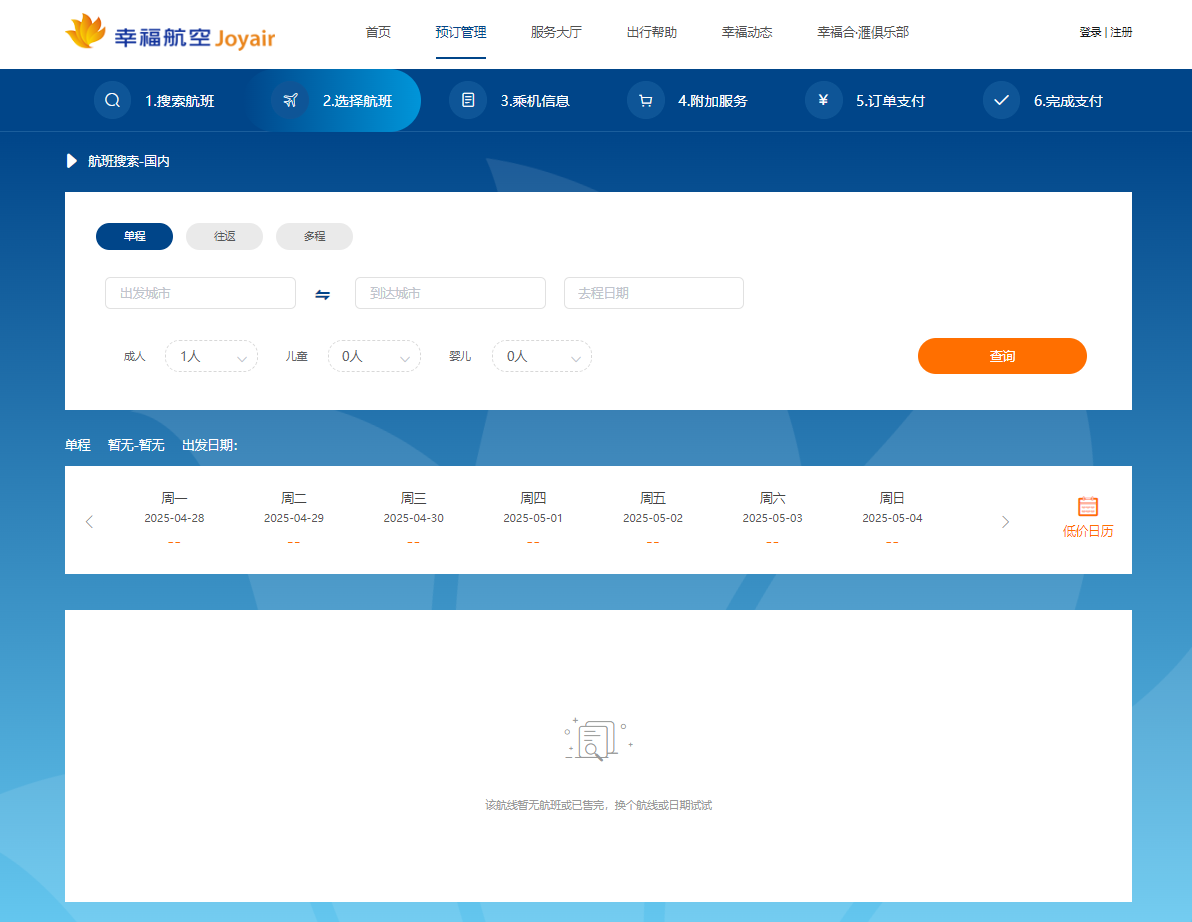The height and width of the screenshot is (922, 1192).
Task: Click step 2.选择航班 label
Action: (x=357, y=101)
